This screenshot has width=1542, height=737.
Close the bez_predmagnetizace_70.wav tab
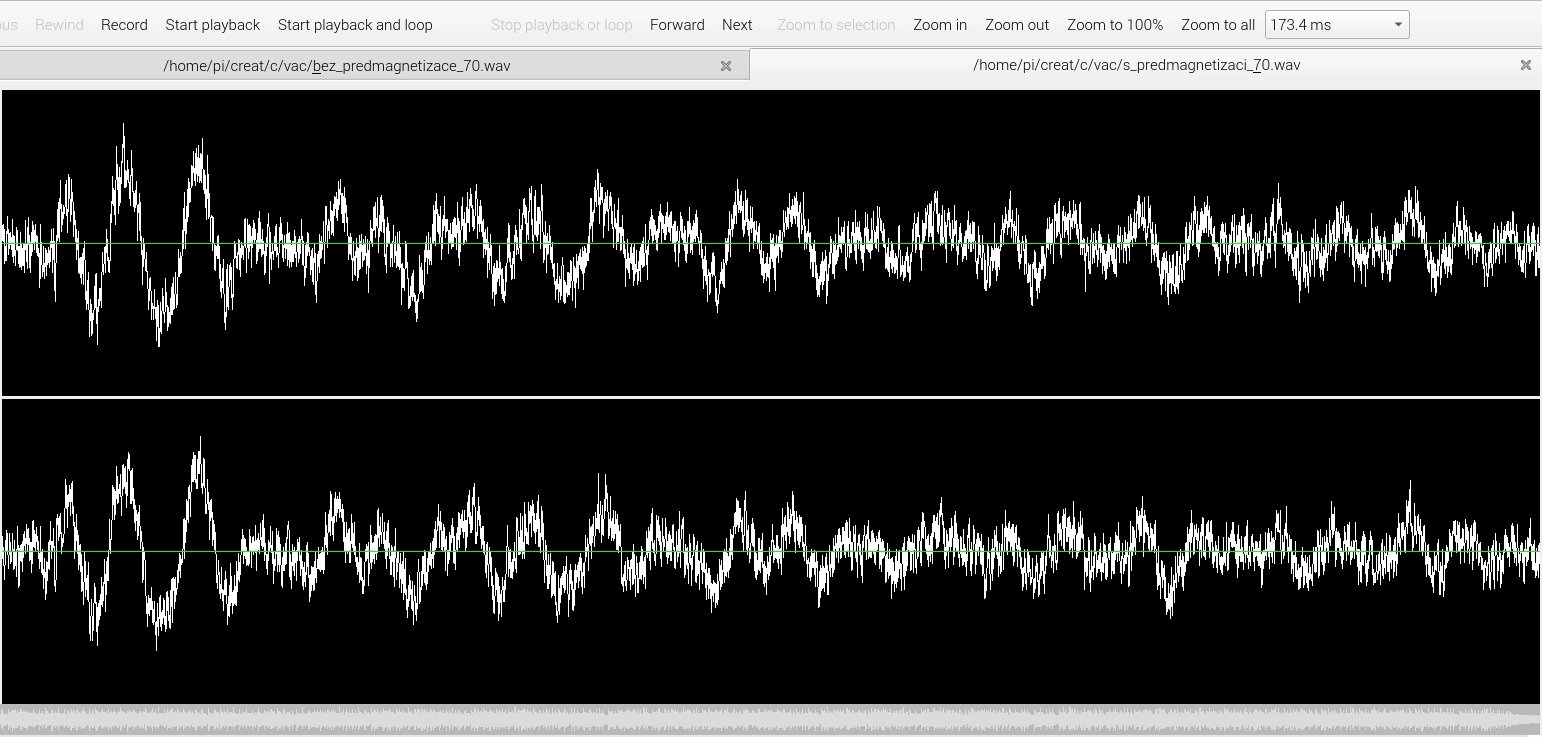(x=726, y=66)
